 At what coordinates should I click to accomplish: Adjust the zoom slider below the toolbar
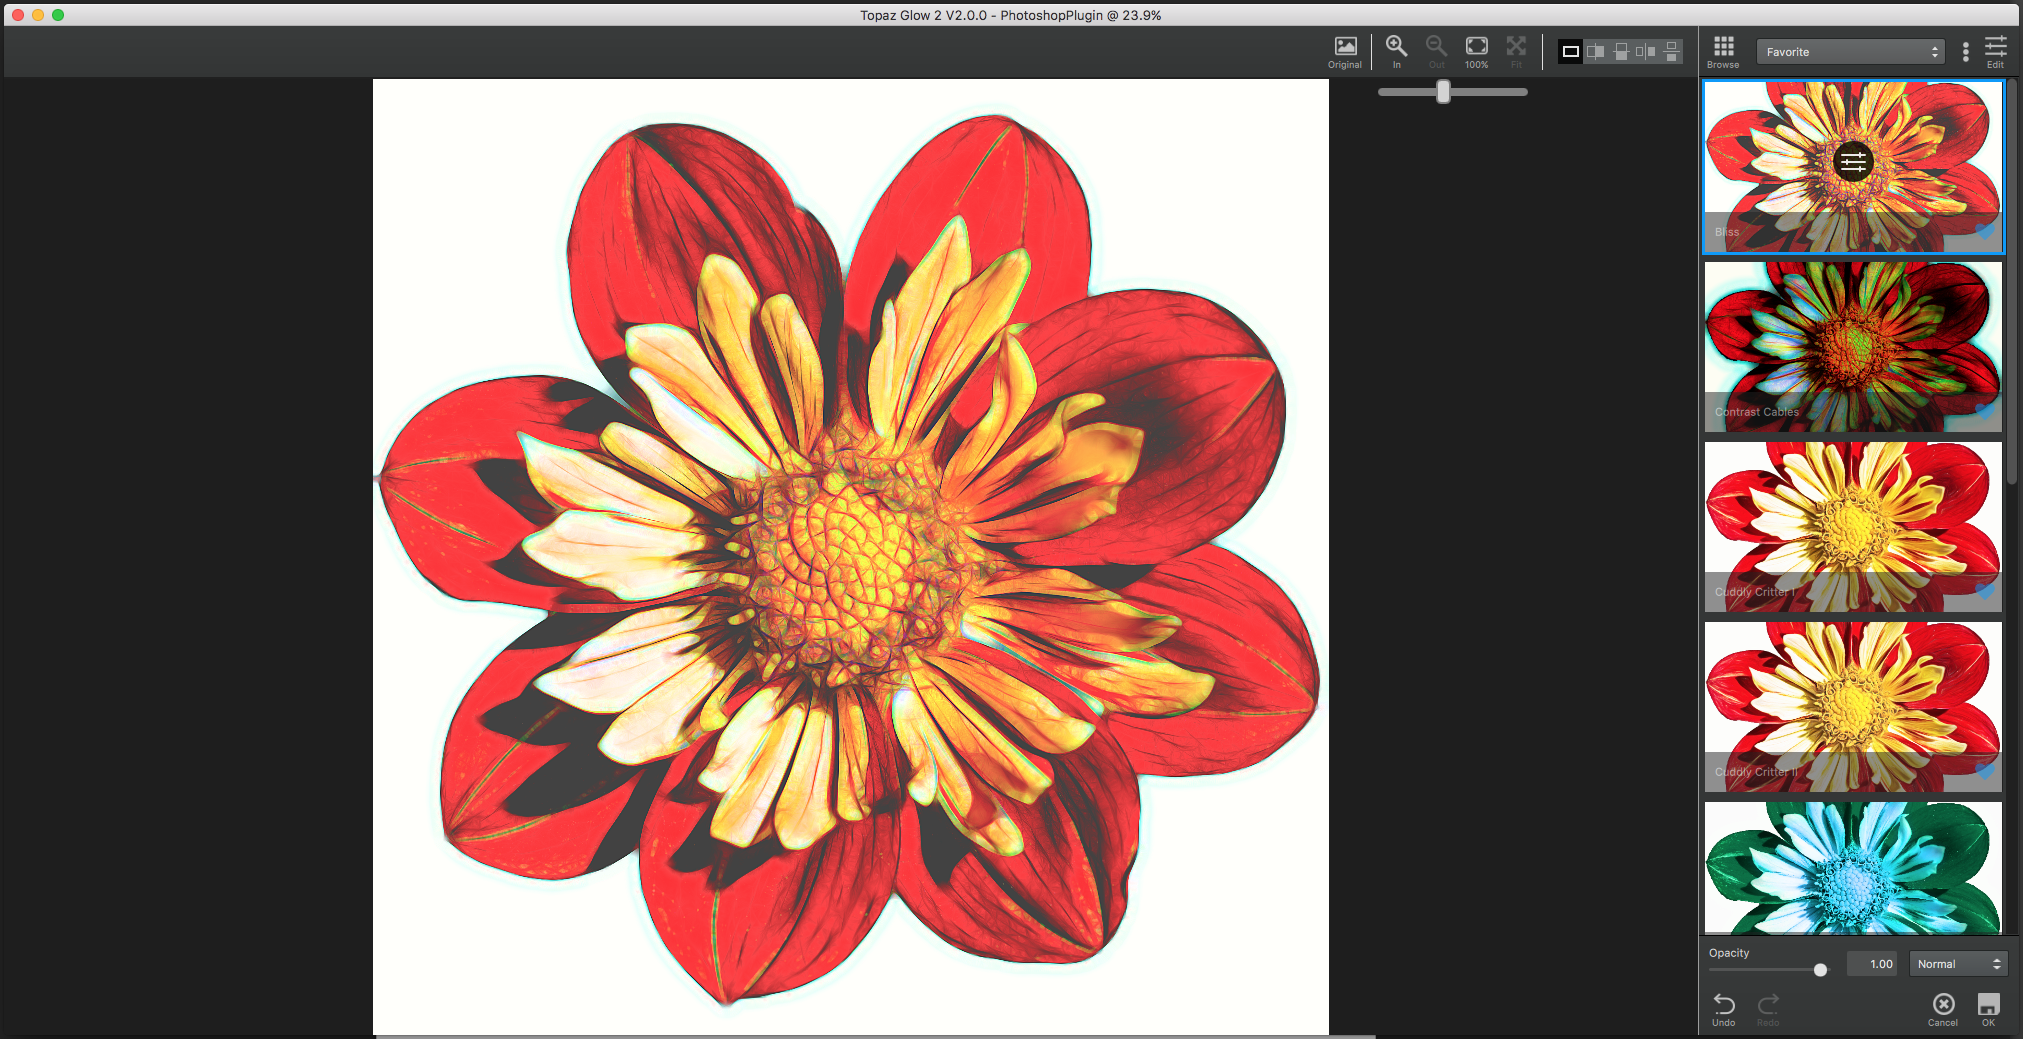coord(1443,92)
